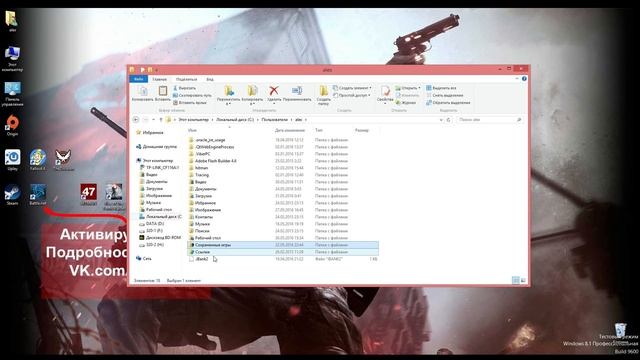Click the Свойства (Properties) icon

pos(385,91)
